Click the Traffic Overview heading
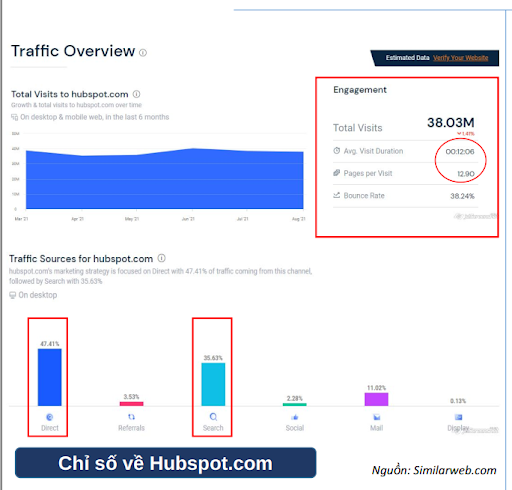This screenshot has height=490, width=512. (x=73, y=51)
